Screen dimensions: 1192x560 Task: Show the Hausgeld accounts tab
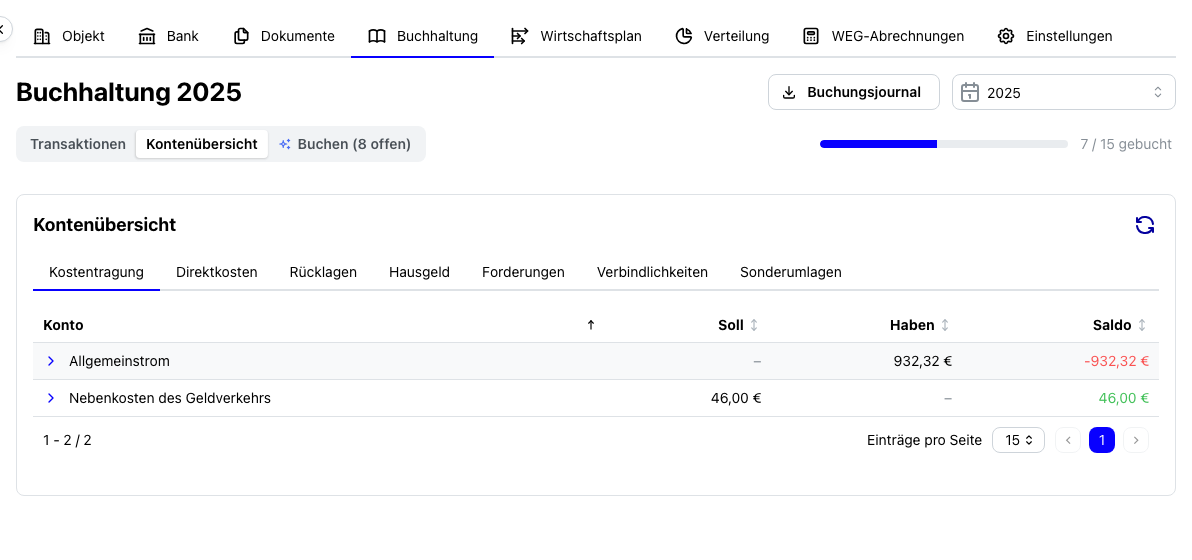[420, 272]
